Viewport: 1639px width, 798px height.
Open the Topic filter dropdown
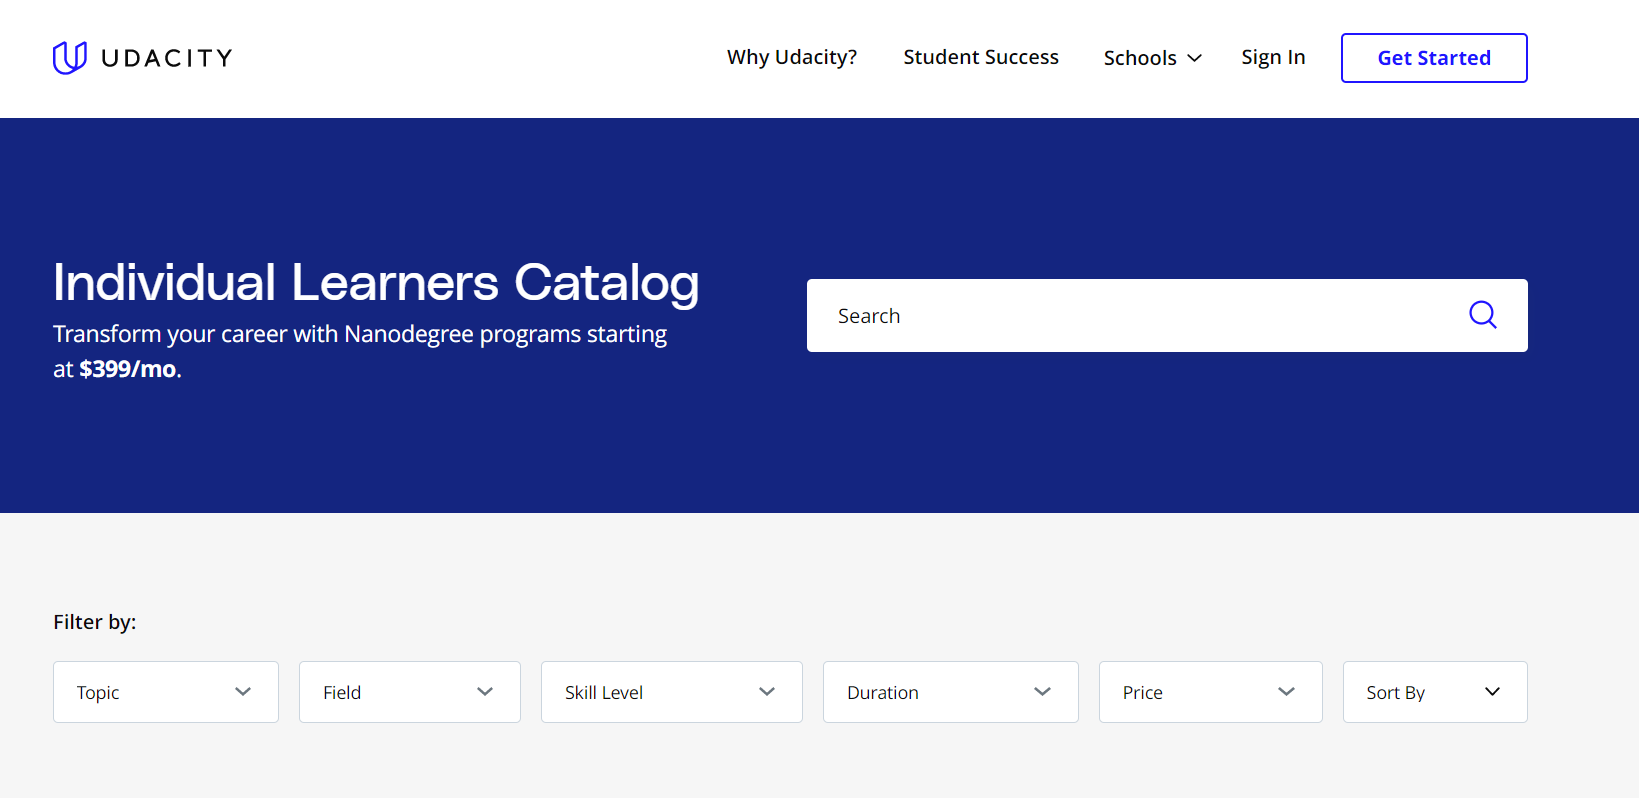coord(166,692)
